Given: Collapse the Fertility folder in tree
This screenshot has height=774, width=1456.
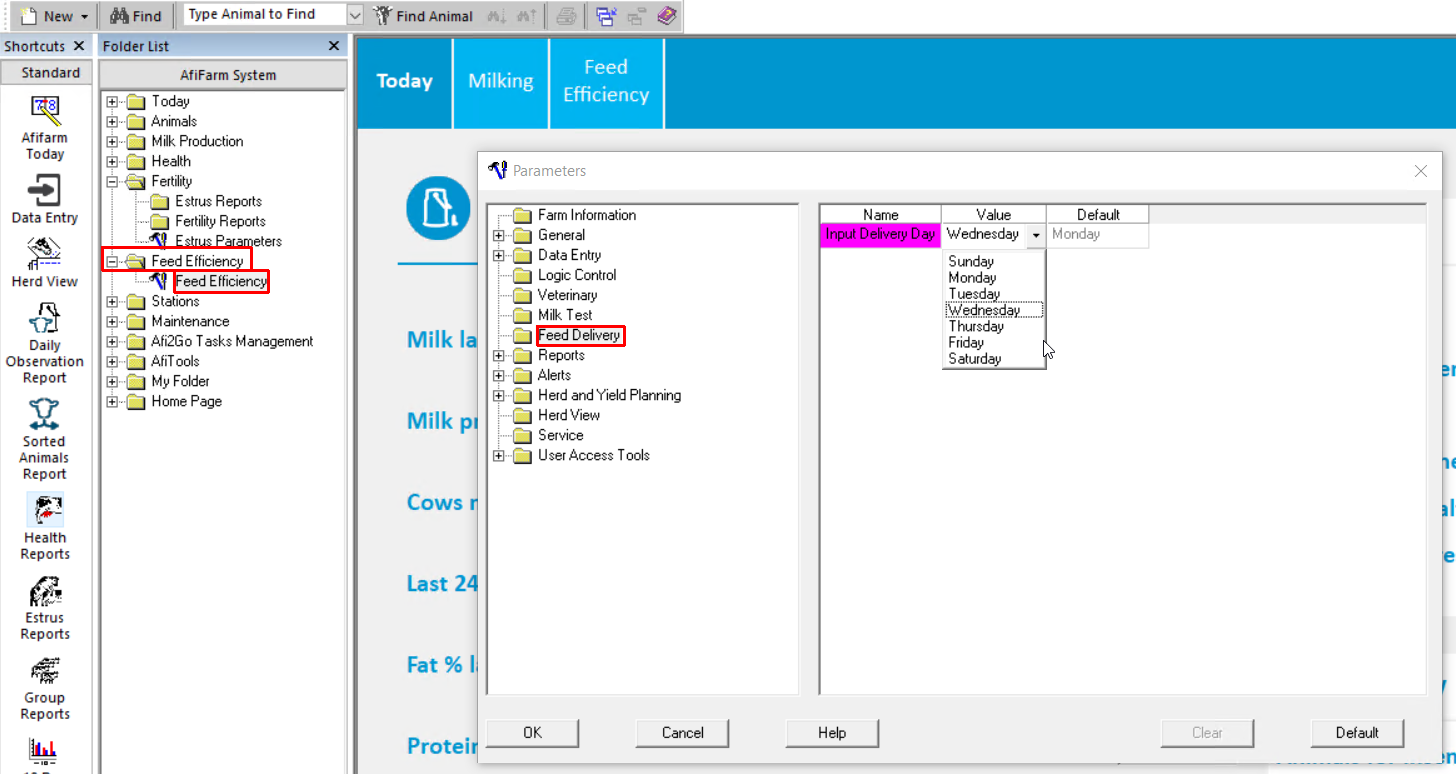Looking at the screenshot, I should coord(112,181).
